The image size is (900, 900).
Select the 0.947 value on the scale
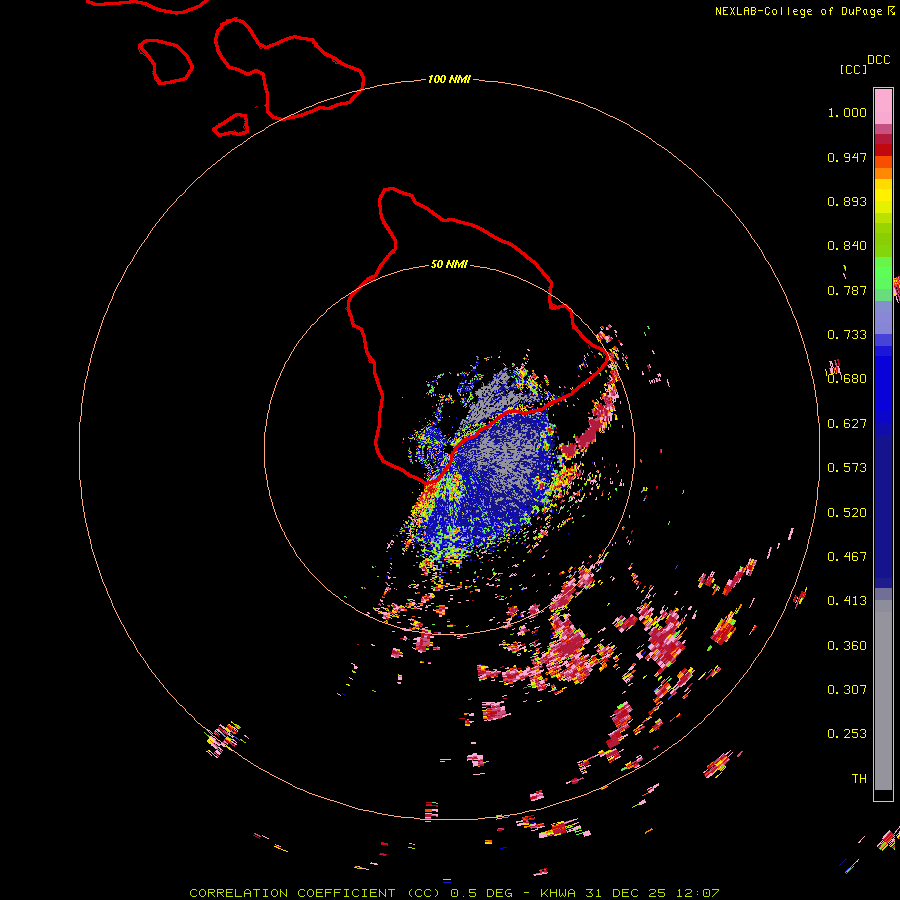pyautogui.click(x=847, y=157)
